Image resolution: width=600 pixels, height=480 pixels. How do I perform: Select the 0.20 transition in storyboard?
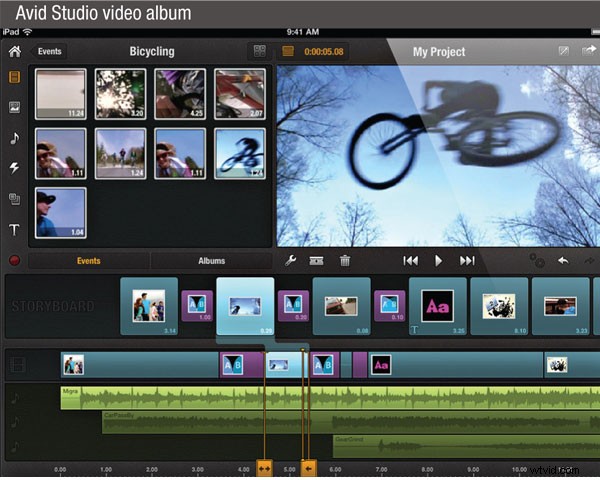[293, 305]
